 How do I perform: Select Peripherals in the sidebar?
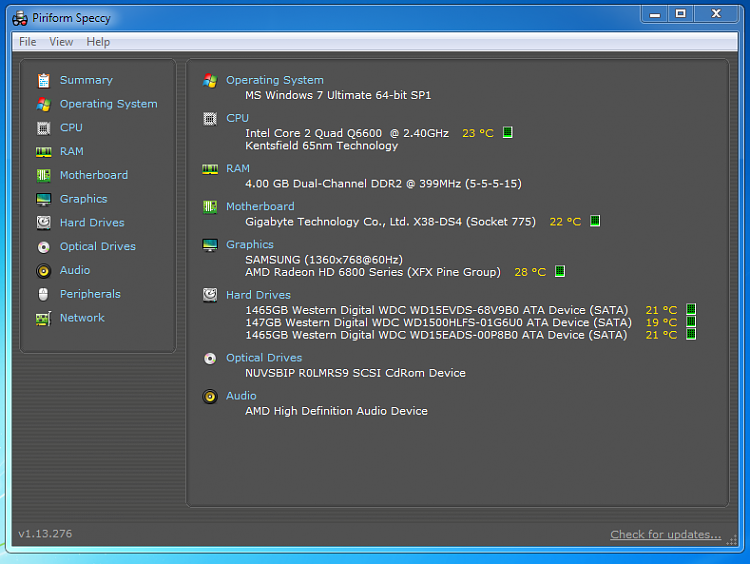pos(90,294)
